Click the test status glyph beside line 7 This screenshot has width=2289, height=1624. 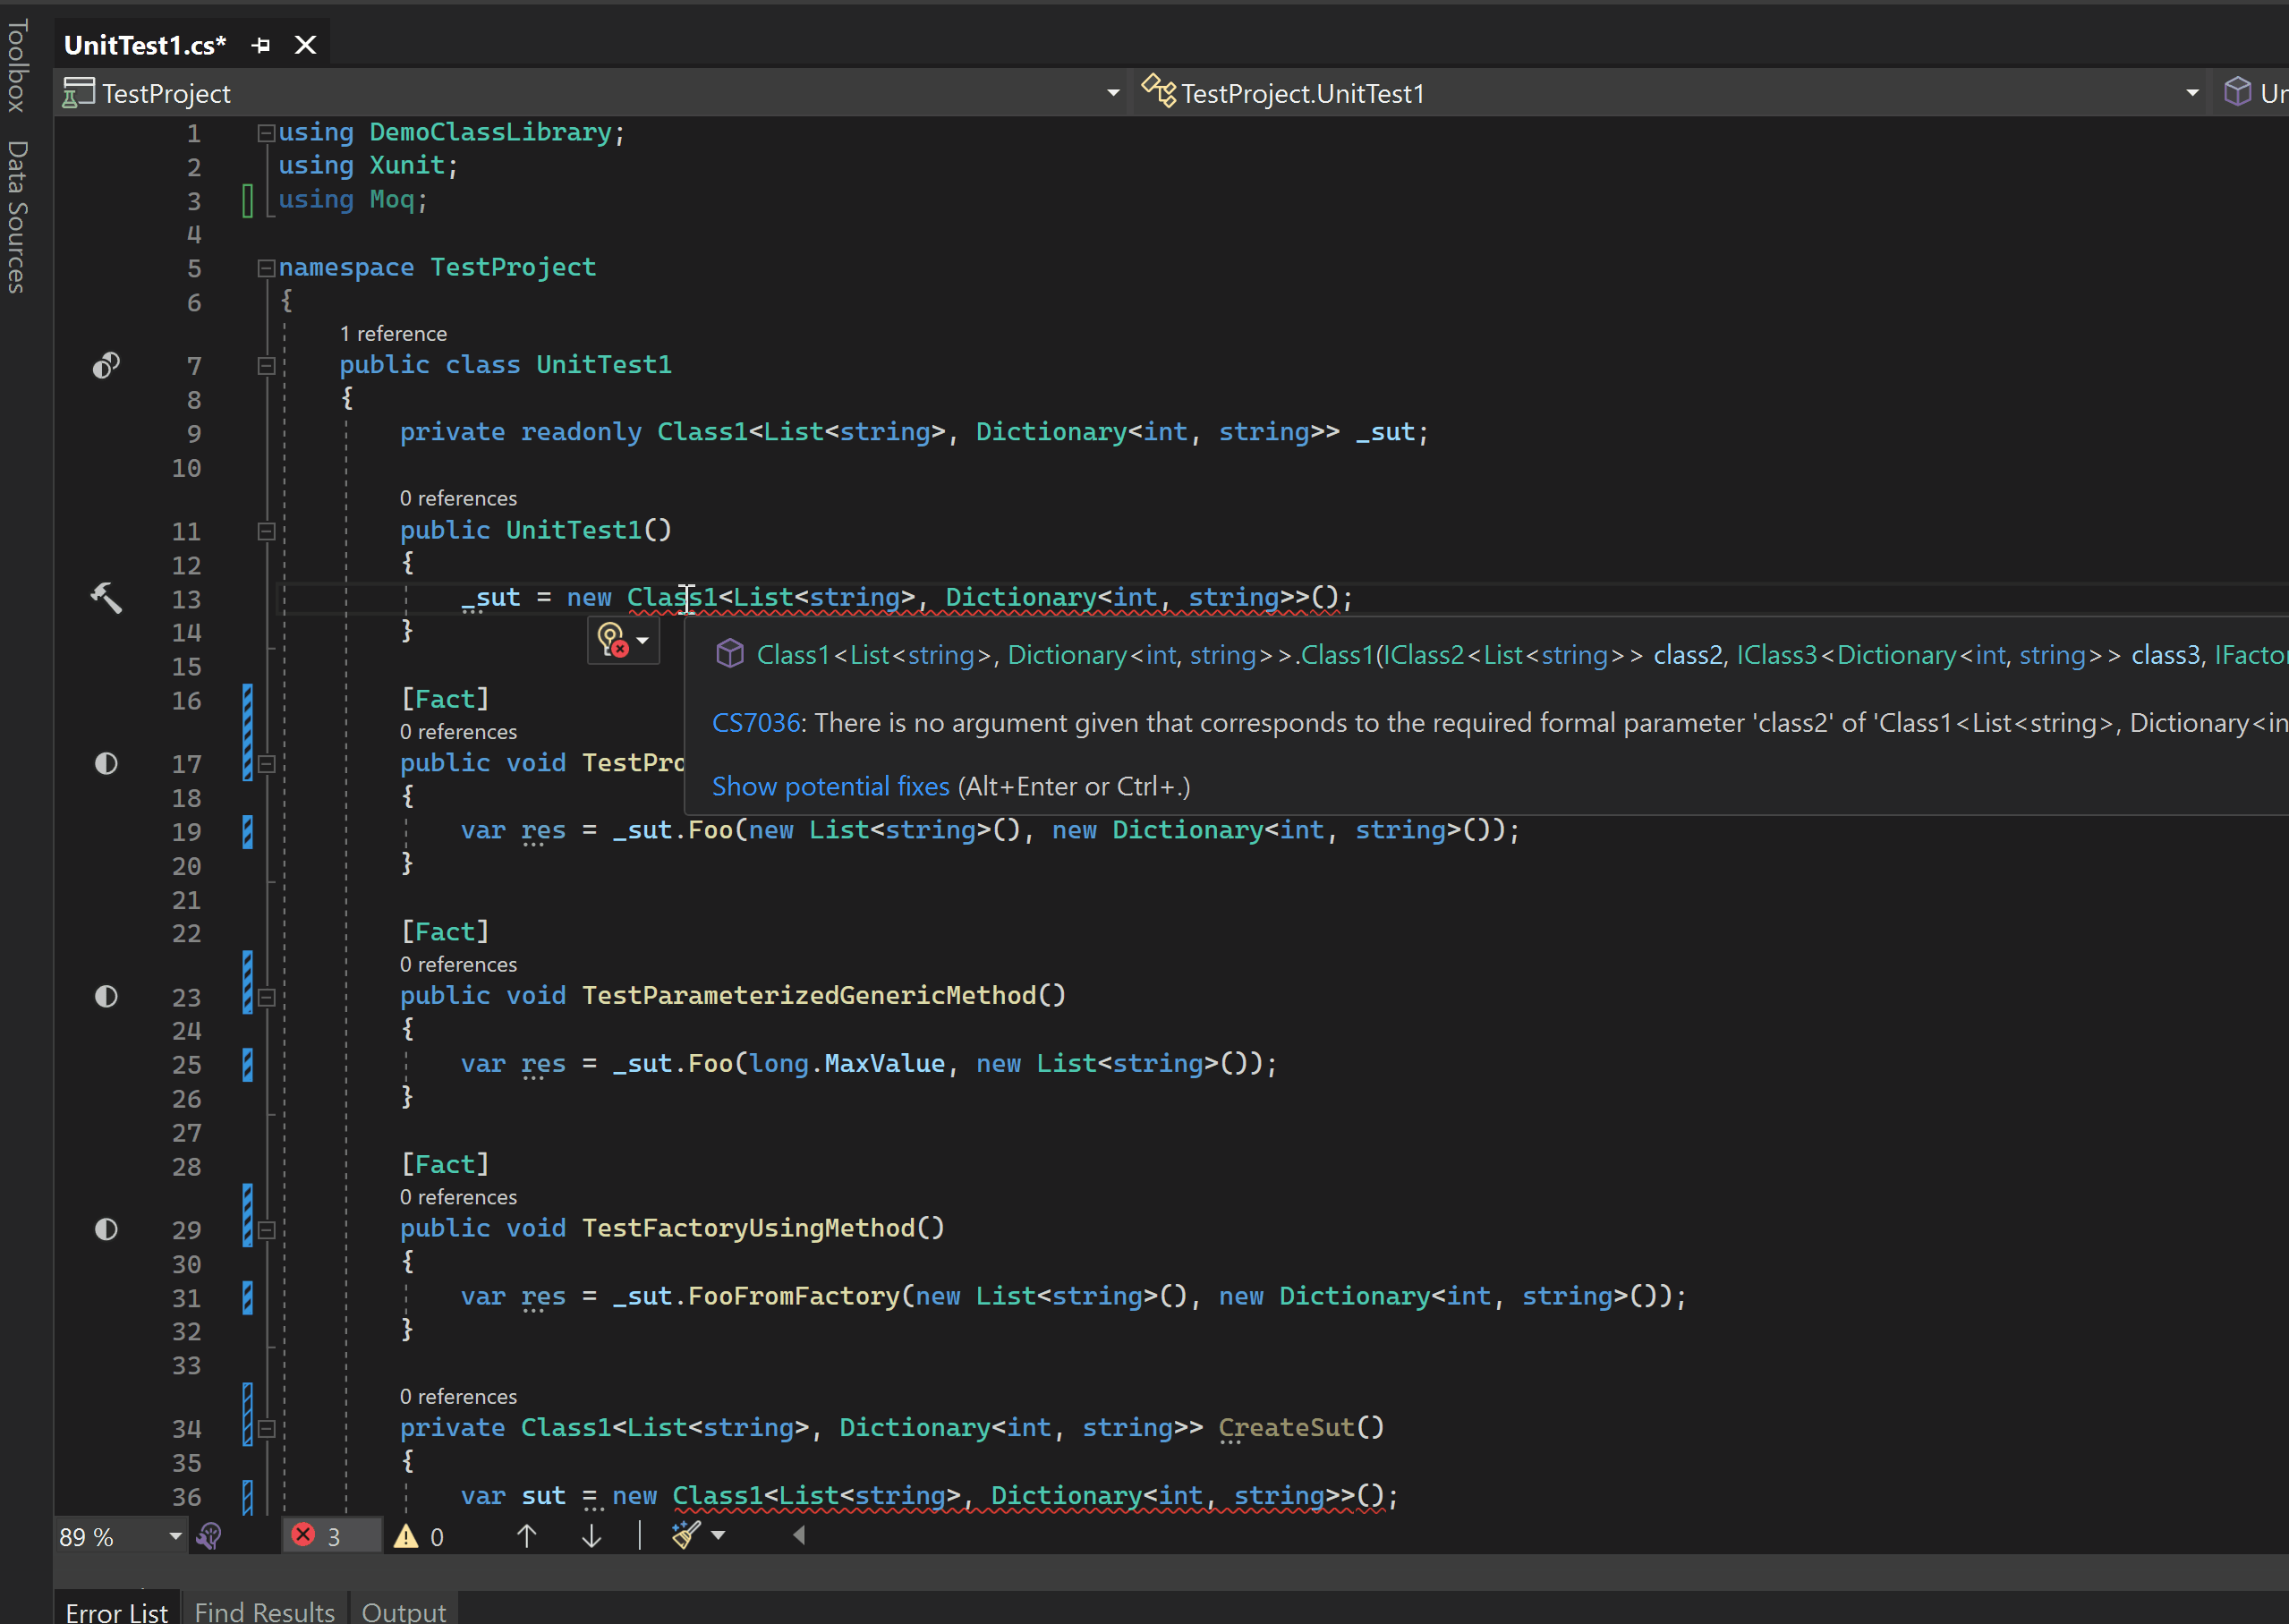coord(106,366)
